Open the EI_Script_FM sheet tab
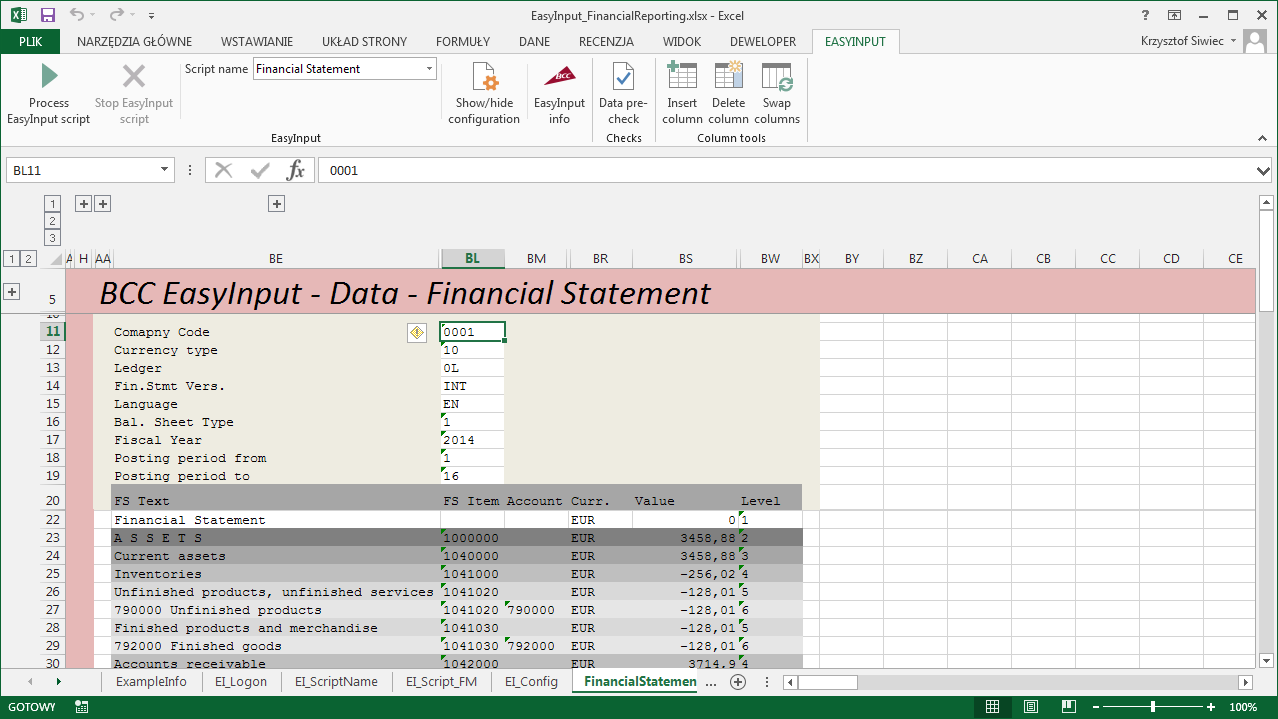 (x=441, y=682)
